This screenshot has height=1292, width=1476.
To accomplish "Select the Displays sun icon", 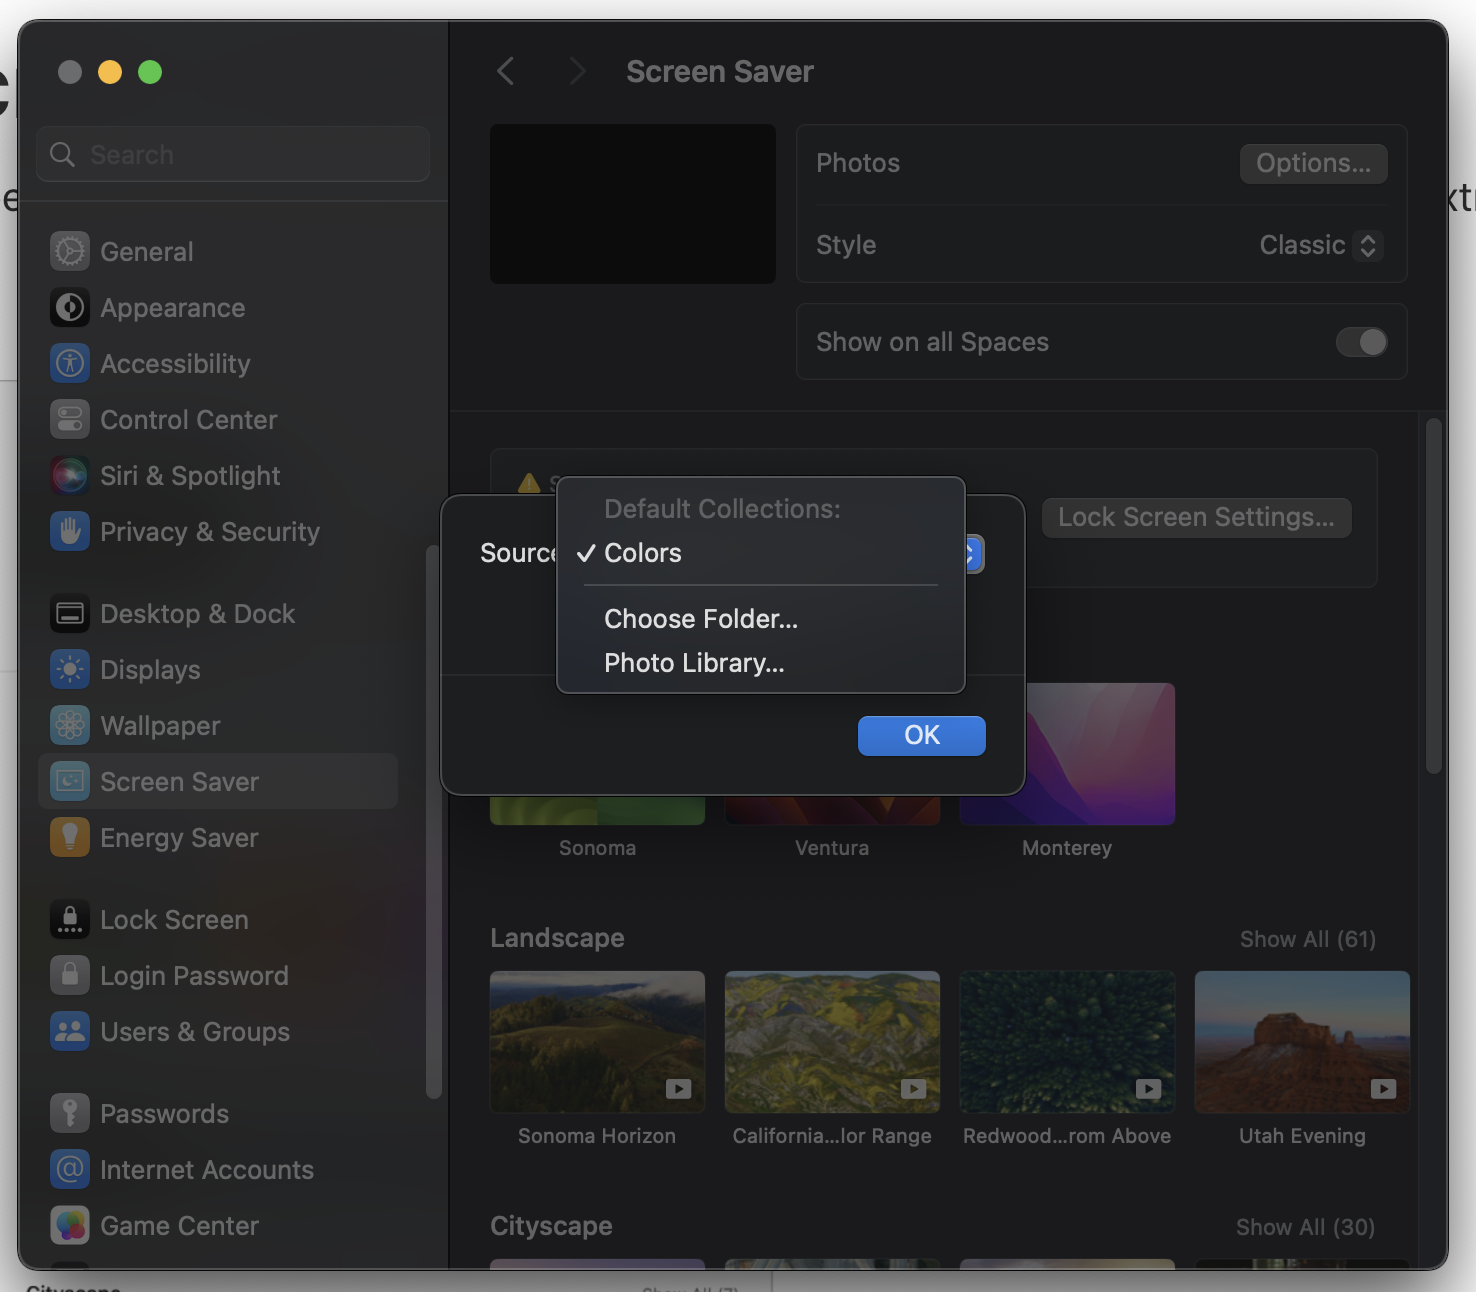I will pos(70,670).
